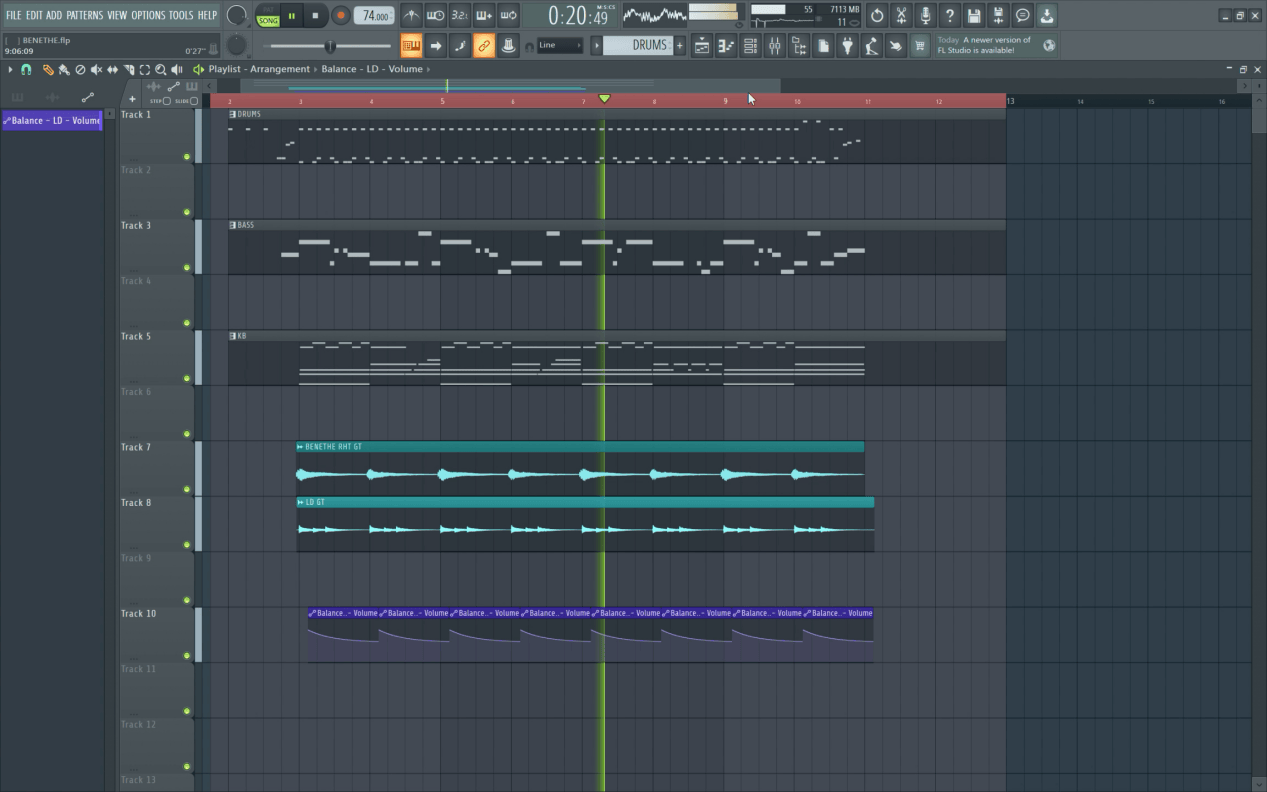This screenshot has height=792, width=1267.
Task: Open the DRUMS clip menu on Track 1
Action: 233,114
